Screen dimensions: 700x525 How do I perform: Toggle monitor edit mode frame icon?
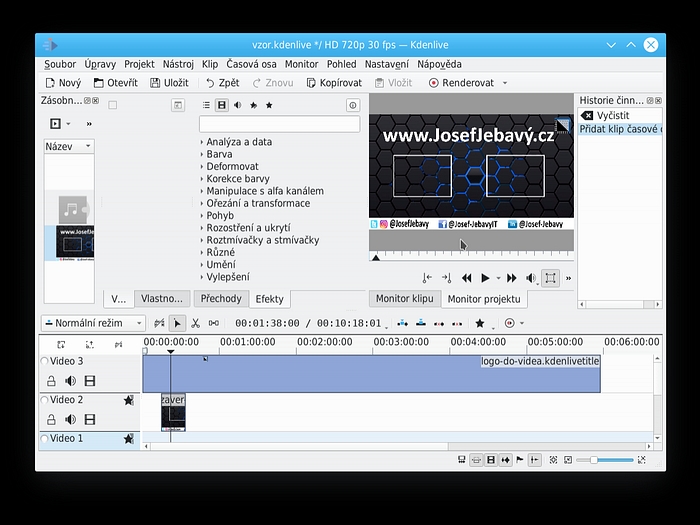[551, 278]
